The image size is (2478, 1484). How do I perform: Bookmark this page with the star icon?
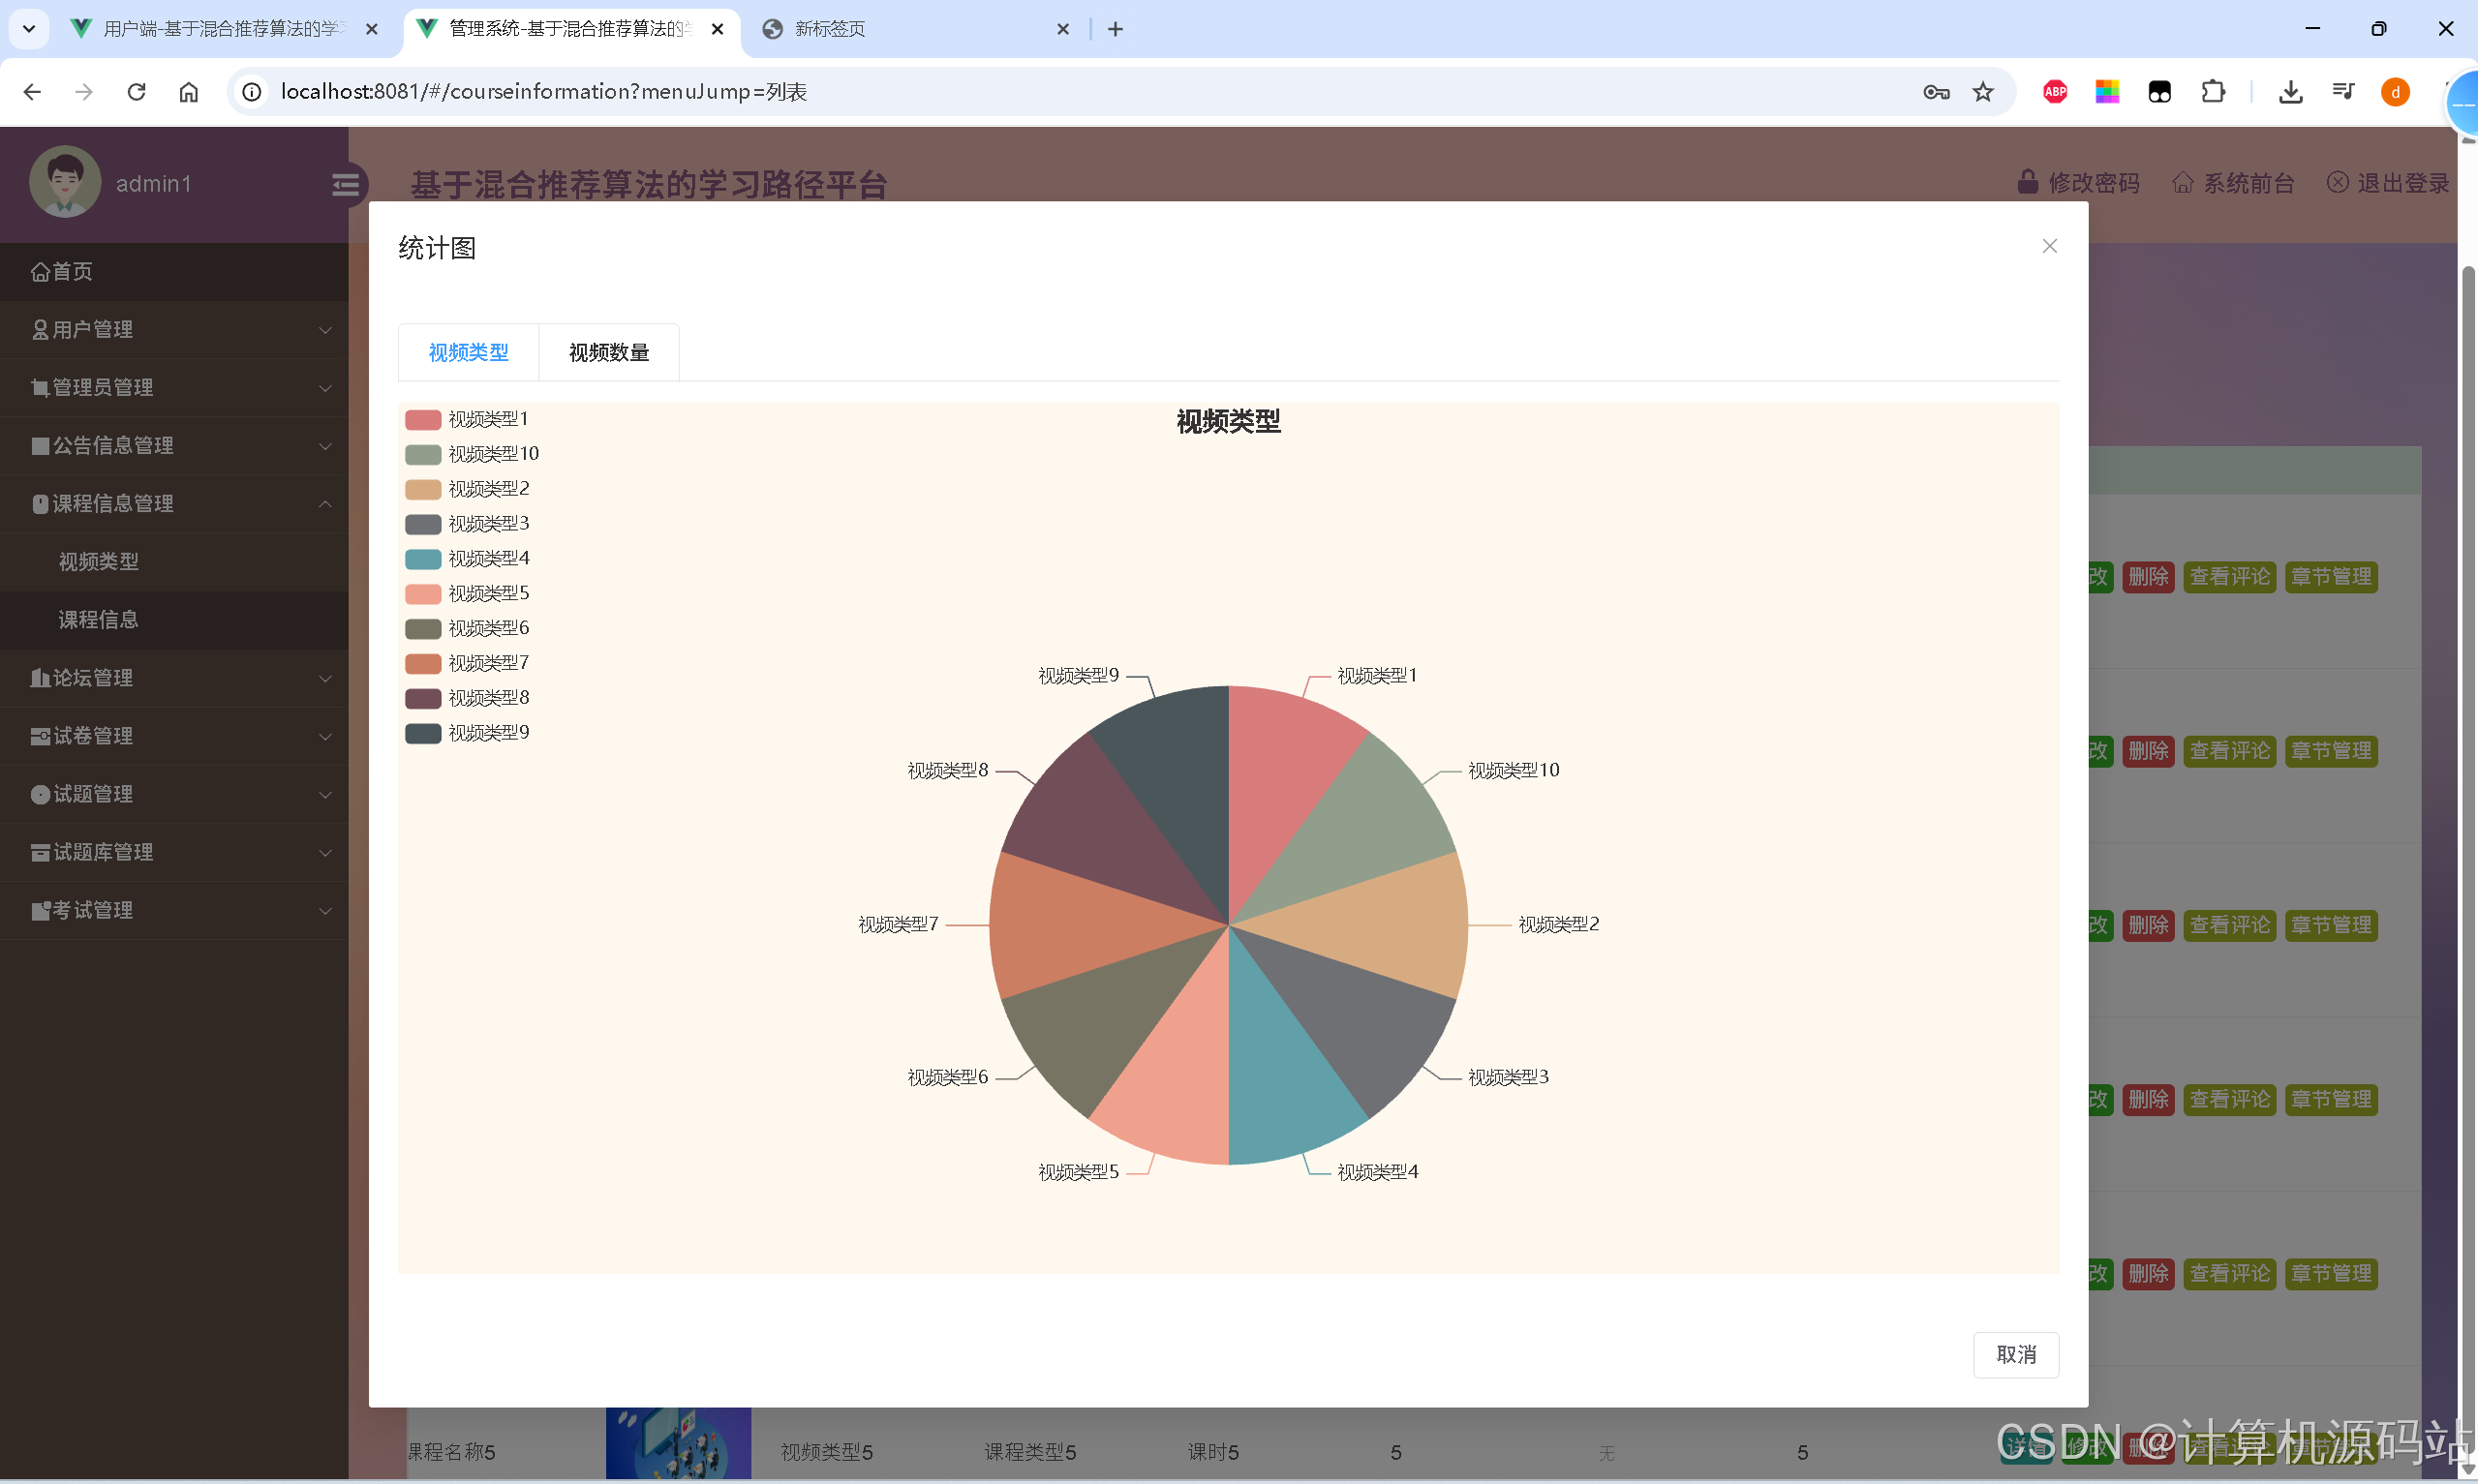[x=1983, y=92]
